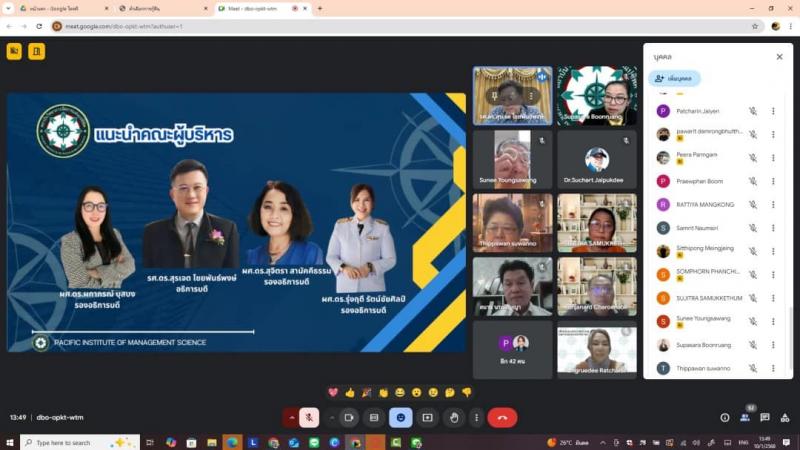Mute Samrit Naumsri microphone icon

[753, 228]
